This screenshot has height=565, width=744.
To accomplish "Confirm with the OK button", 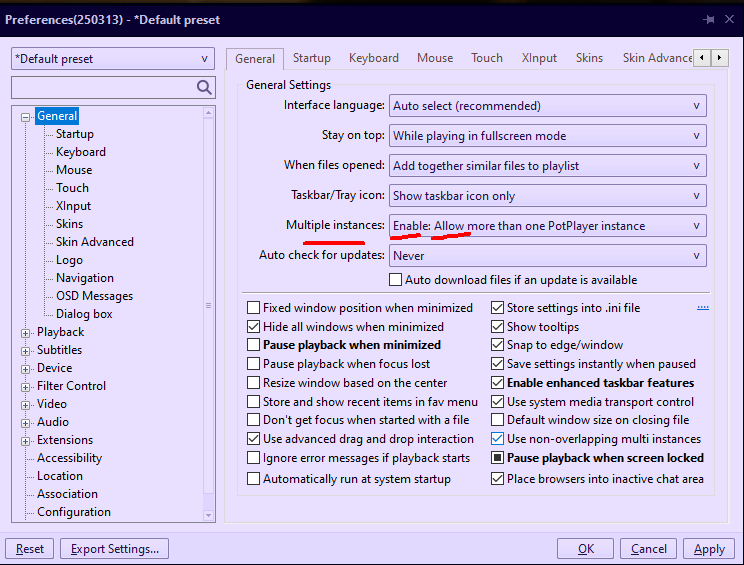I will click(586, 549).
